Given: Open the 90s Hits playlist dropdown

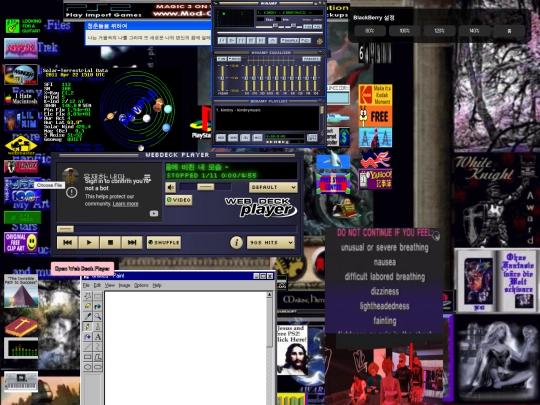Looking at the screenshot, I should click(271, 242).
